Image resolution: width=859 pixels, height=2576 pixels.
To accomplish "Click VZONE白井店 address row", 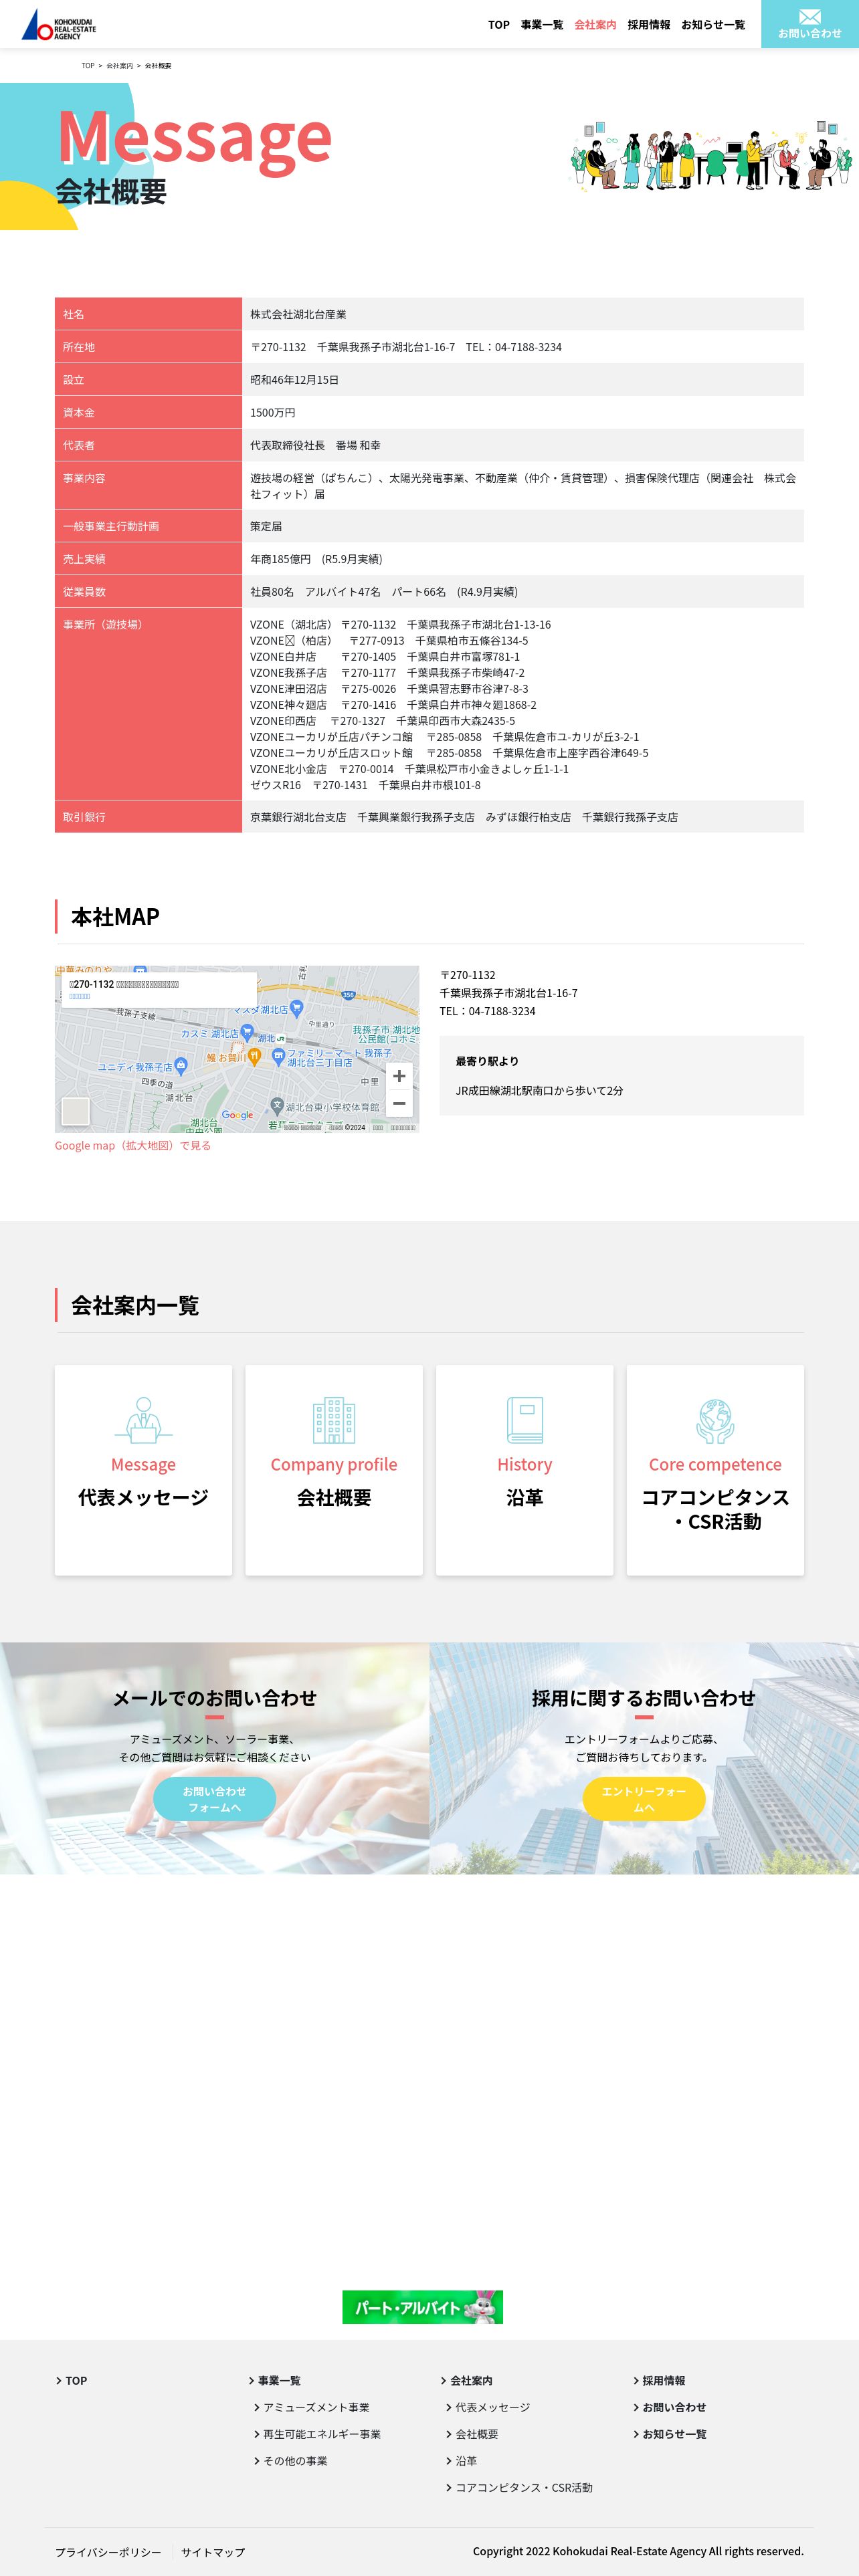I will coord(385,657).
